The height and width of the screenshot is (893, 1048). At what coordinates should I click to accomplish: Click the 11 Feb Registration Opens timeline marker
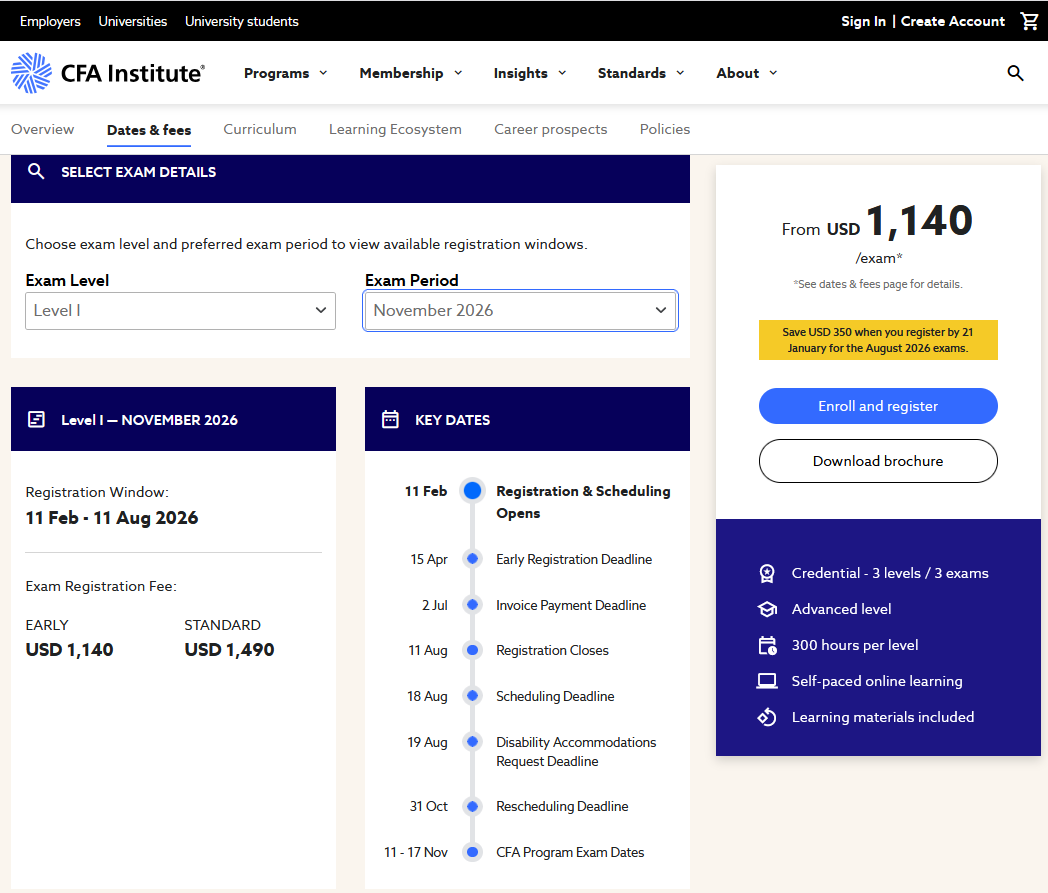pos(473,491)
